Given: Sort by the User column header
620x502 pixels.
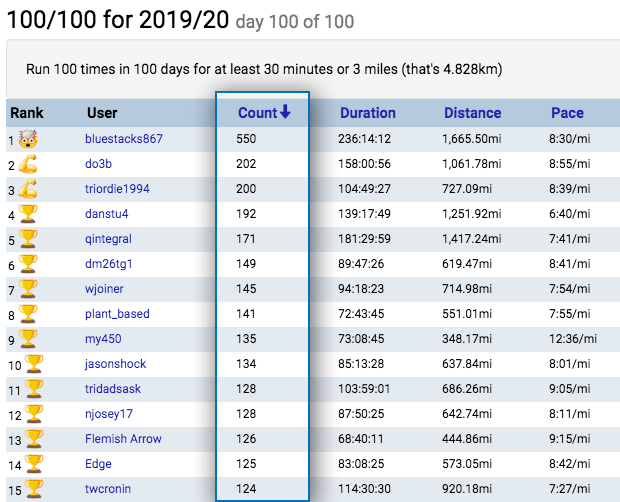Looking at the screenshot, I should [102, 113].
